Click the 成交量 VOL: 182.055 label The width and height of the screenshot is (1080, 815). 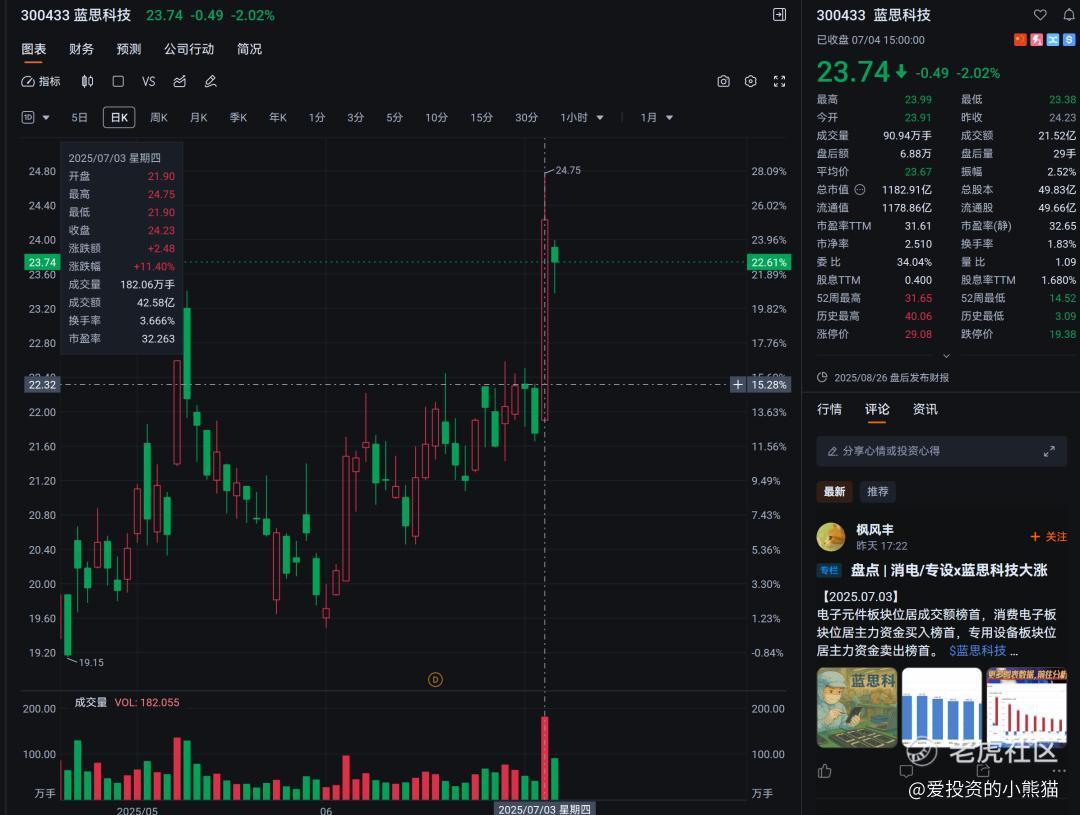click(x=127, y=703)
